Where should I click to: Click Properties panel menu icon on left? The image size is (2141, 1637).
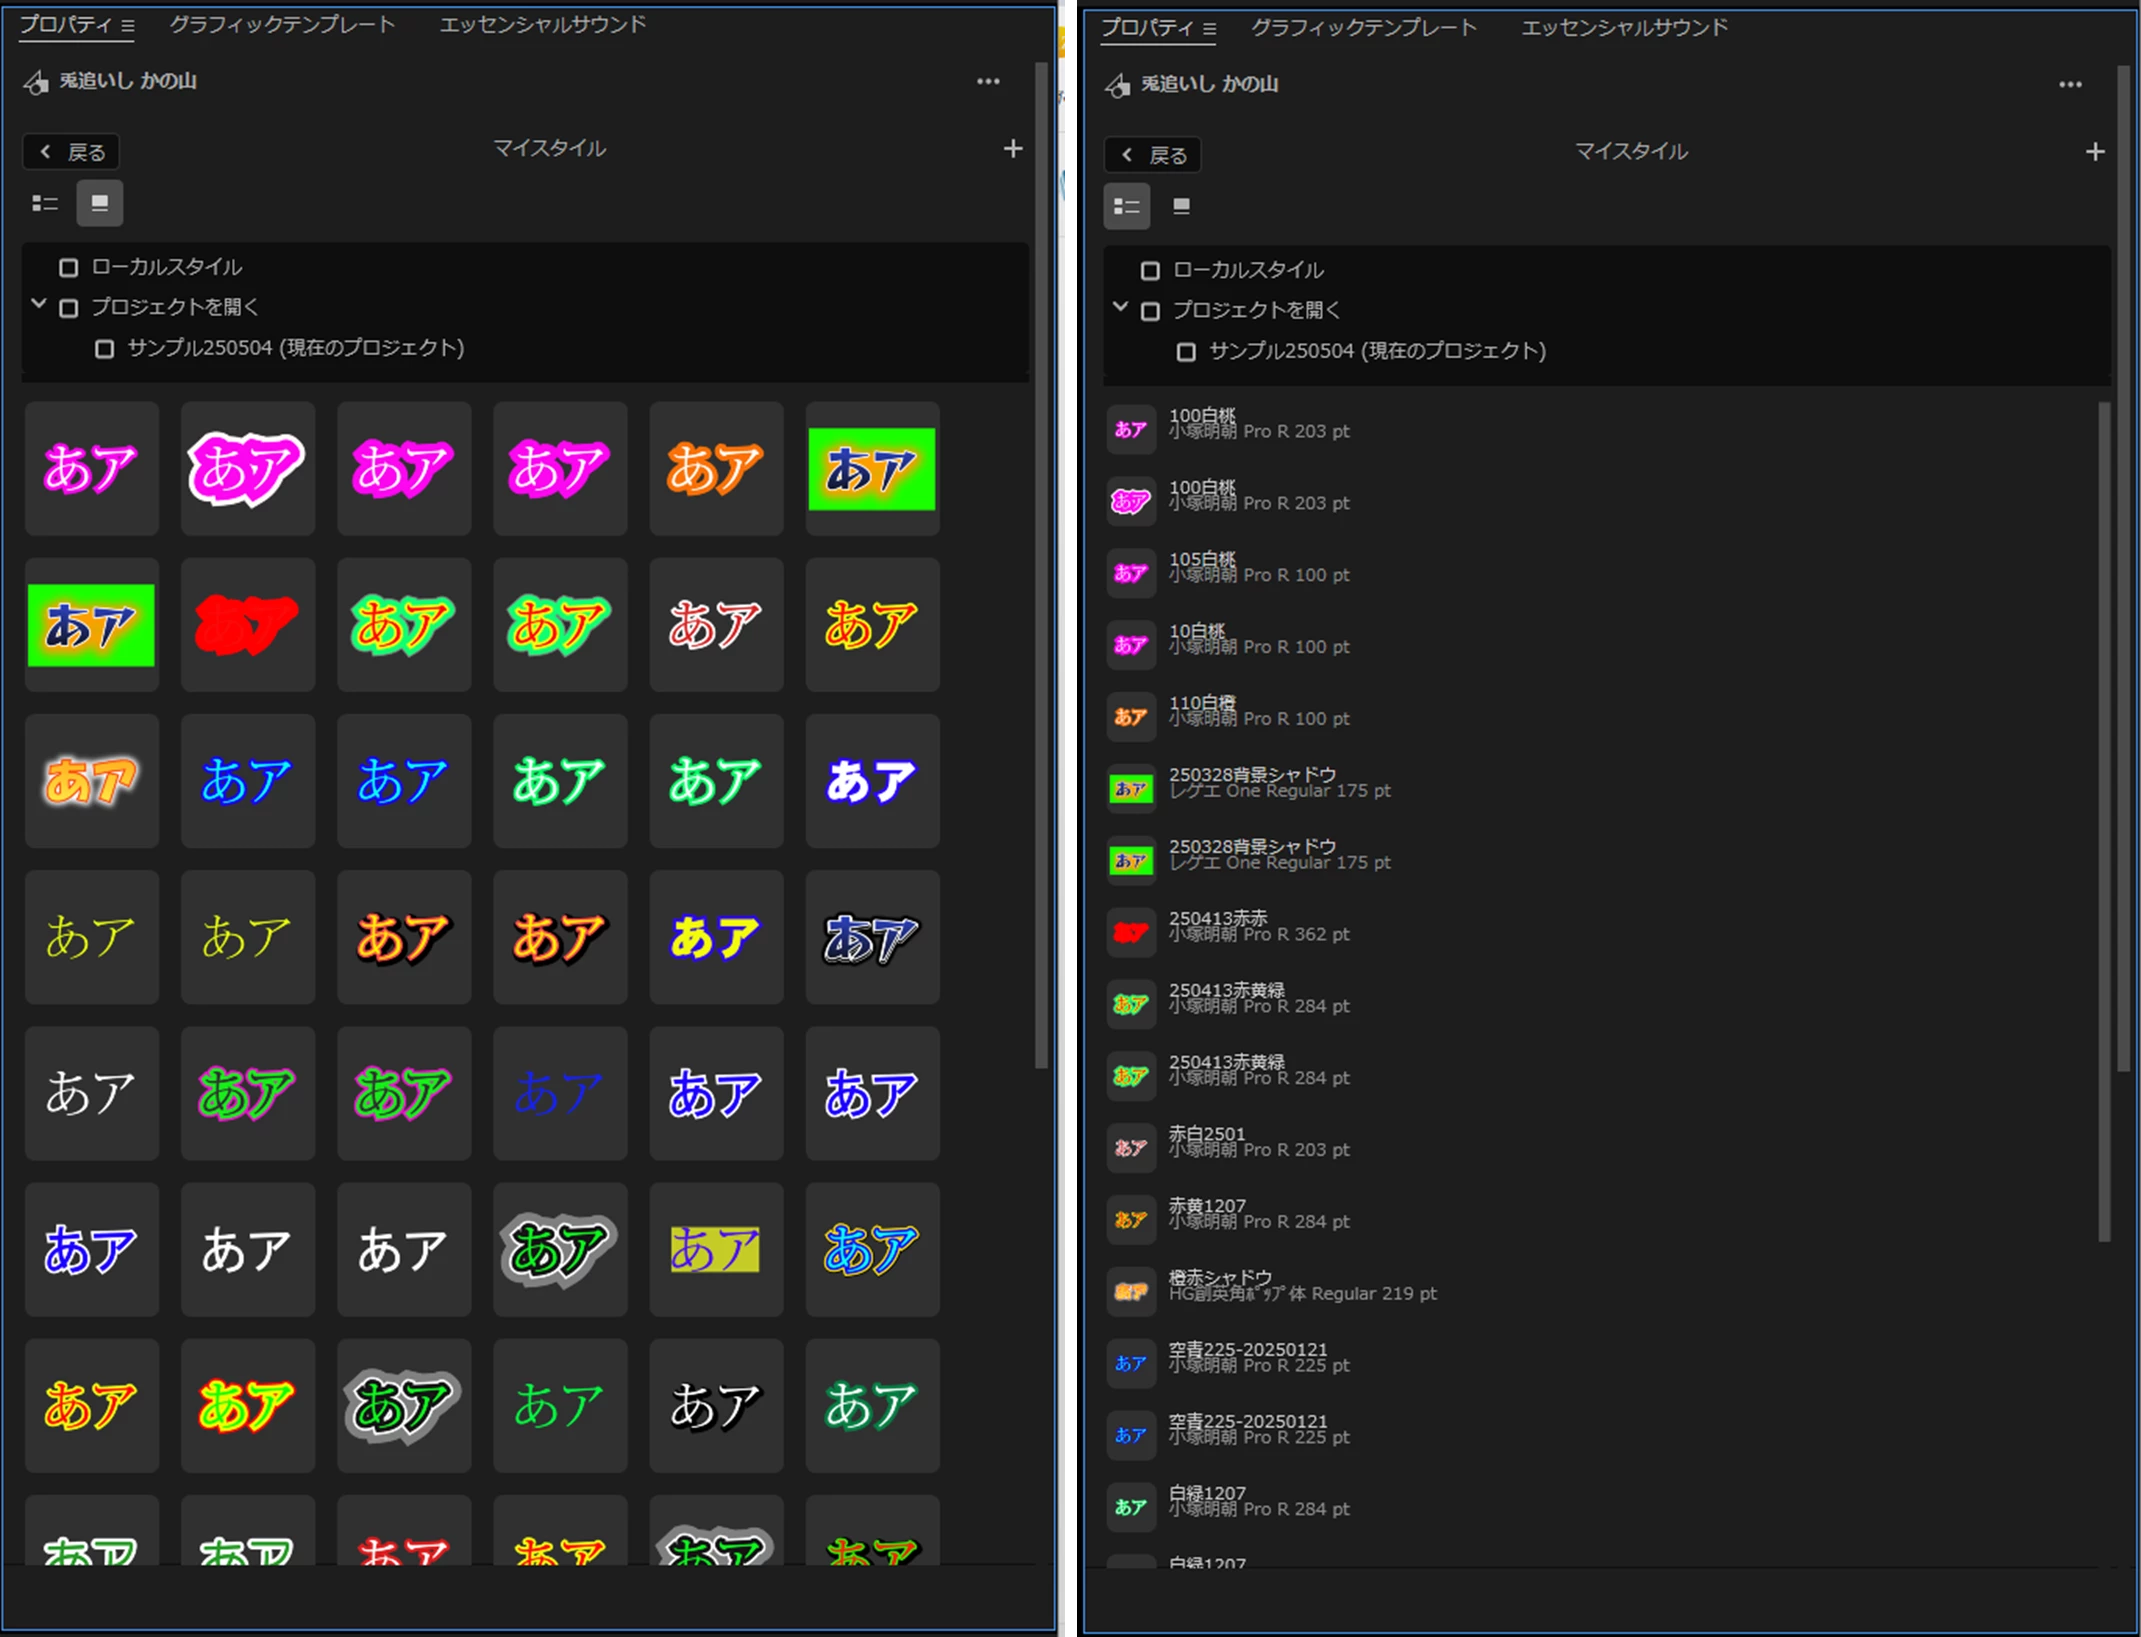[x=128, y=26]
